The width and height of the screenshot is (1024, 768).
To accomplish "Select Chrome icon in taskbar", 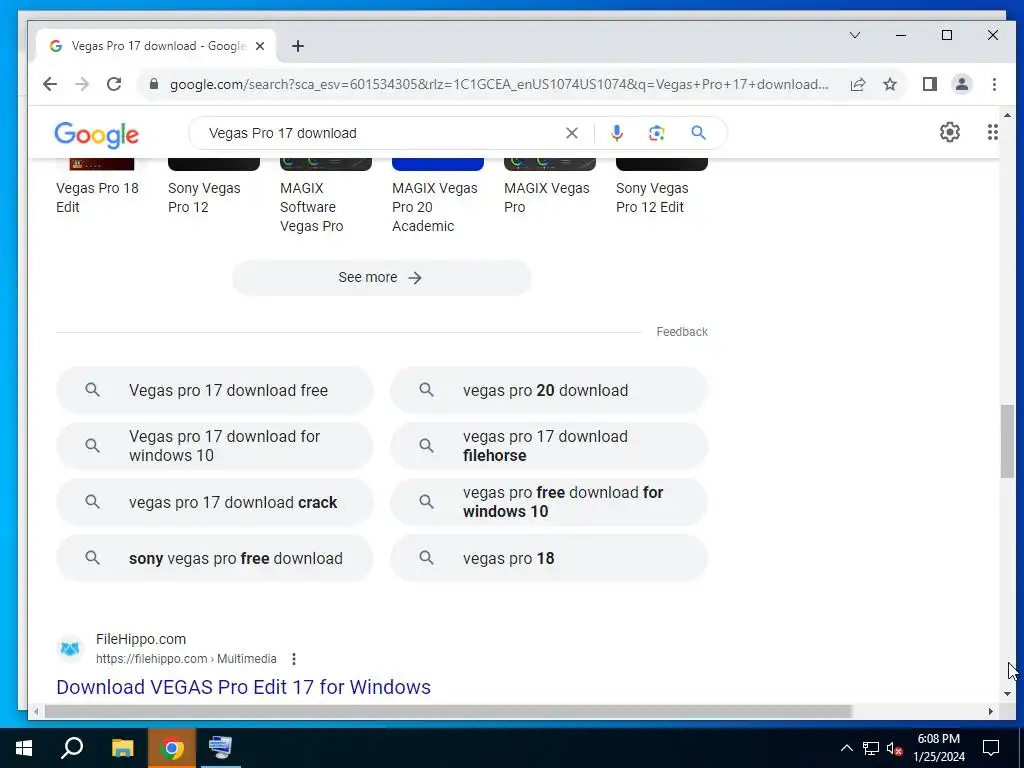I will [171, 748].
